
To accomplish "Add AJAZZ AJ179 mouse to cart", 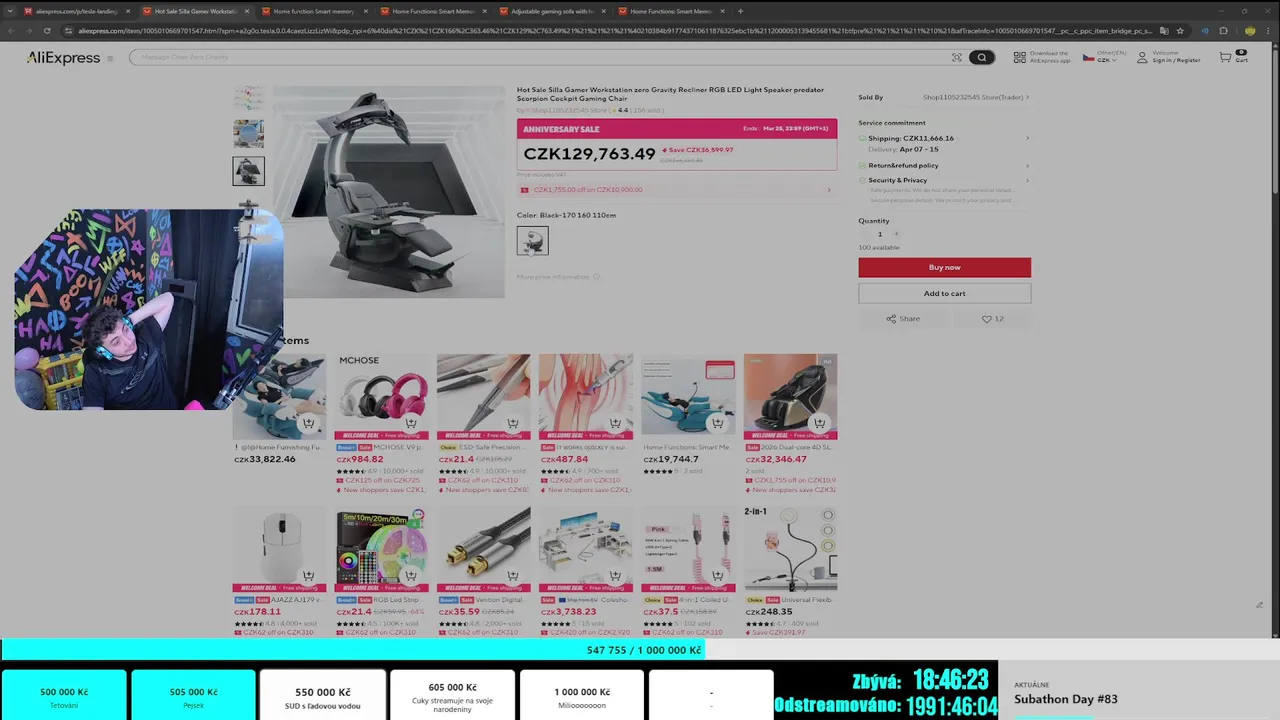I will 308,576.
